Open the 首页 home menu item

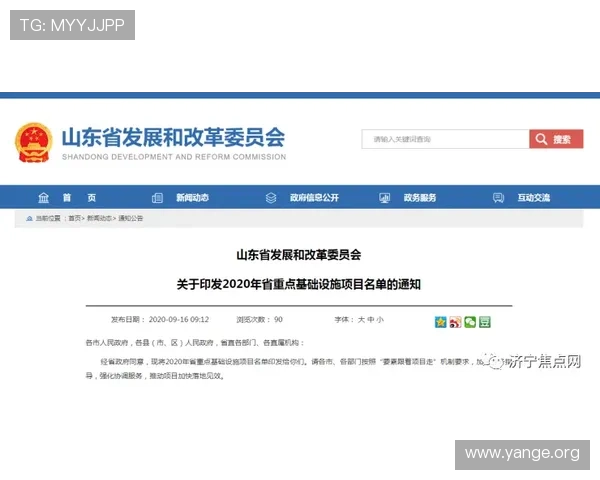(x=79, y=198)
